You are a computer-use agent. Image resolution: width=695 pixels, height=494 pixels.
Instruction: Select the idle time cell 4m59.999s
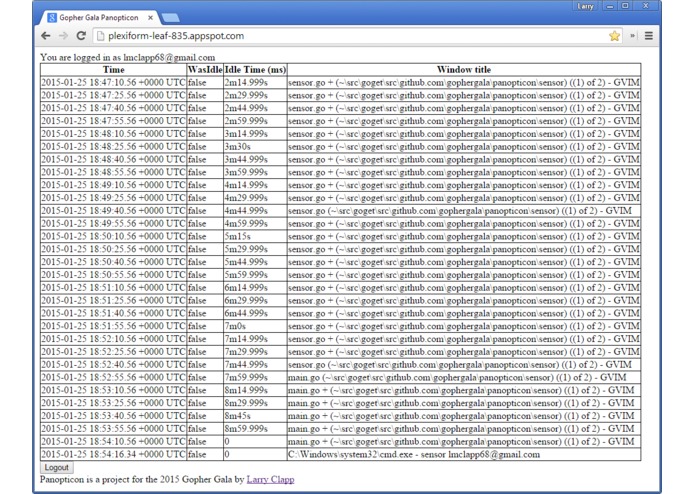pyautogui.click(x=255, y=224)
